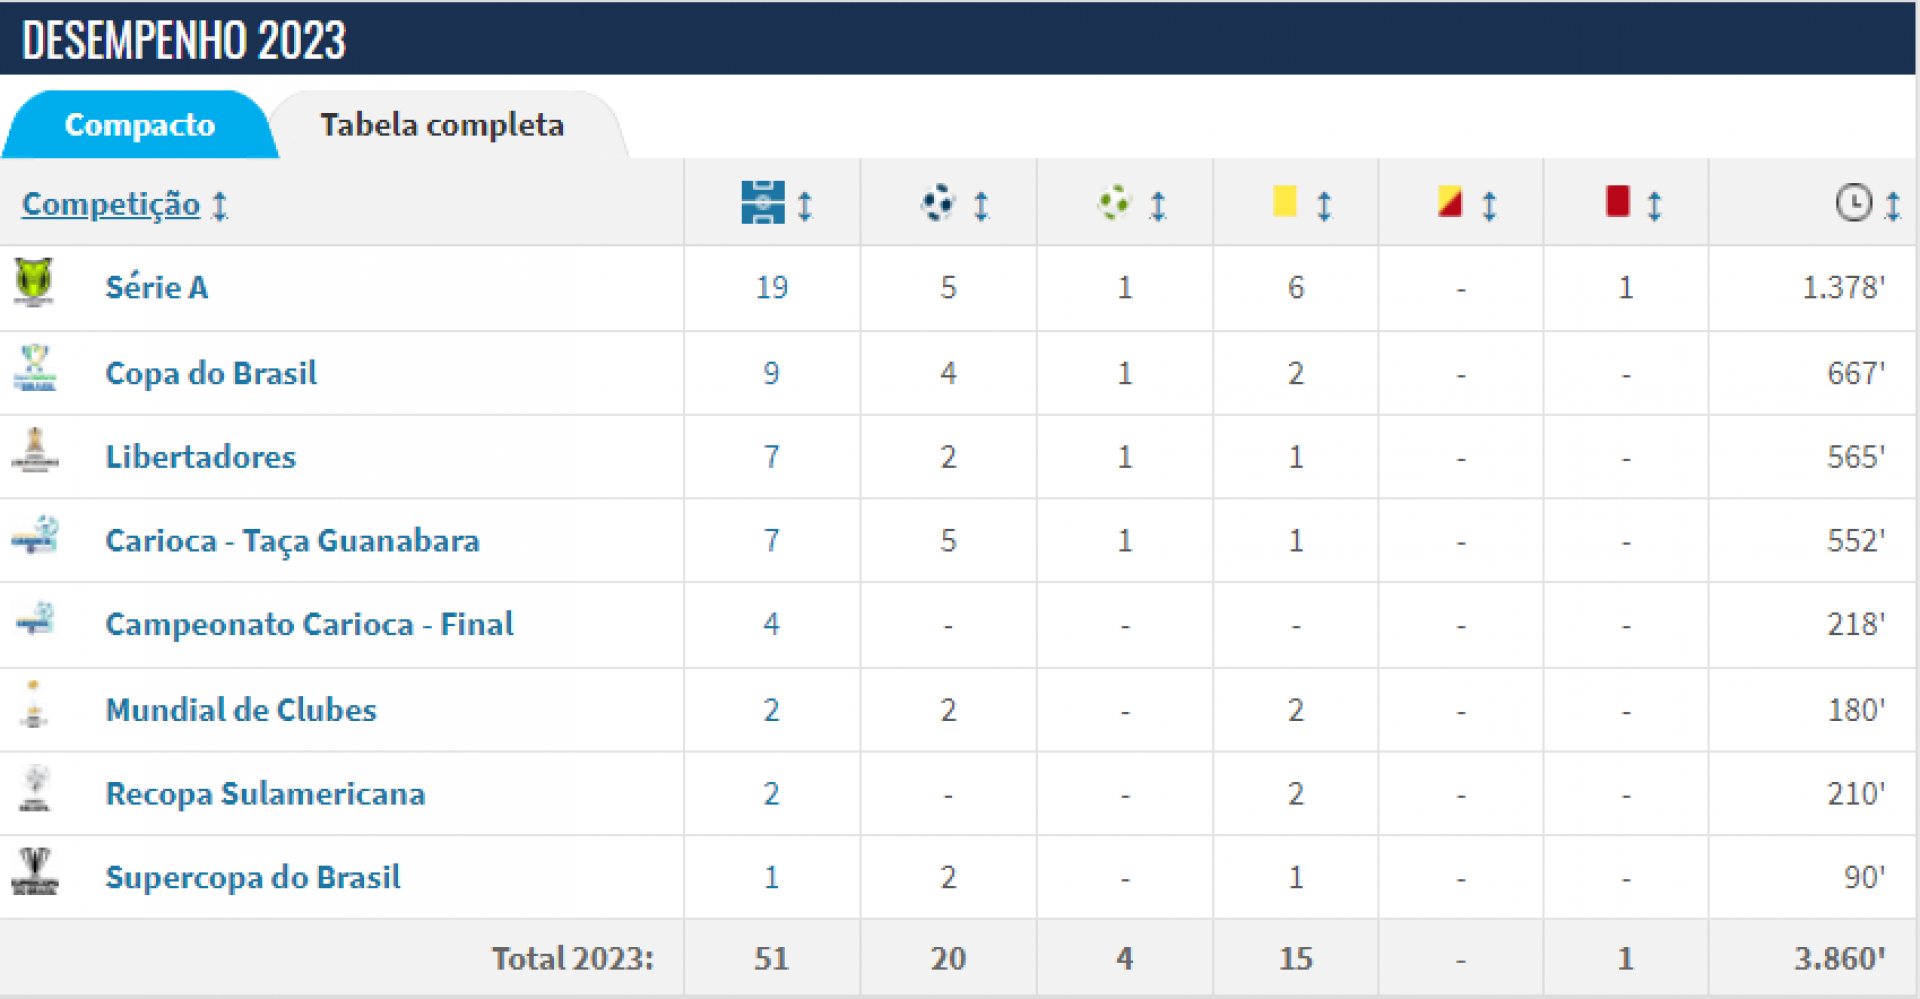Click the 19 matches value for Série A

[x=771, y=288]
